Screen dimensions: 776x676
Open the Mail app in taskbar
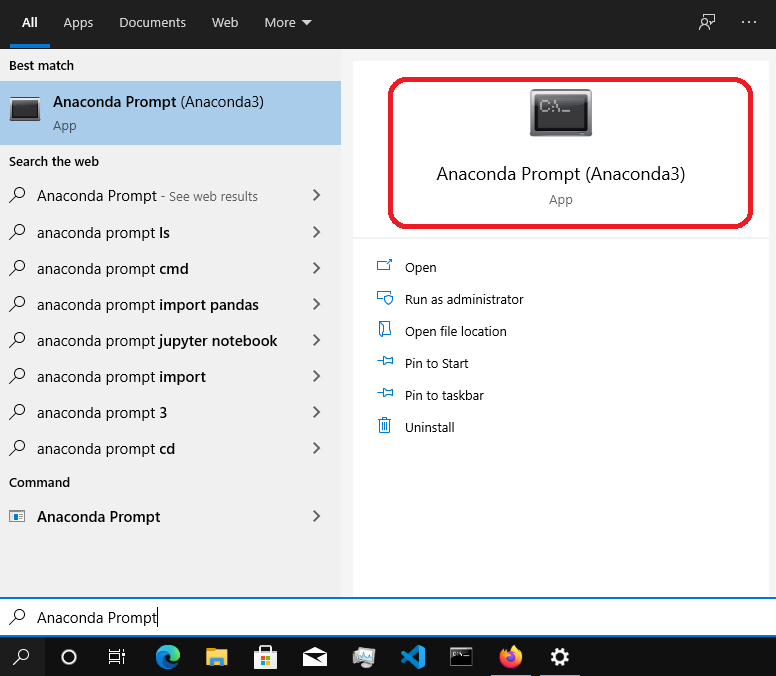[x=315, y=657]
